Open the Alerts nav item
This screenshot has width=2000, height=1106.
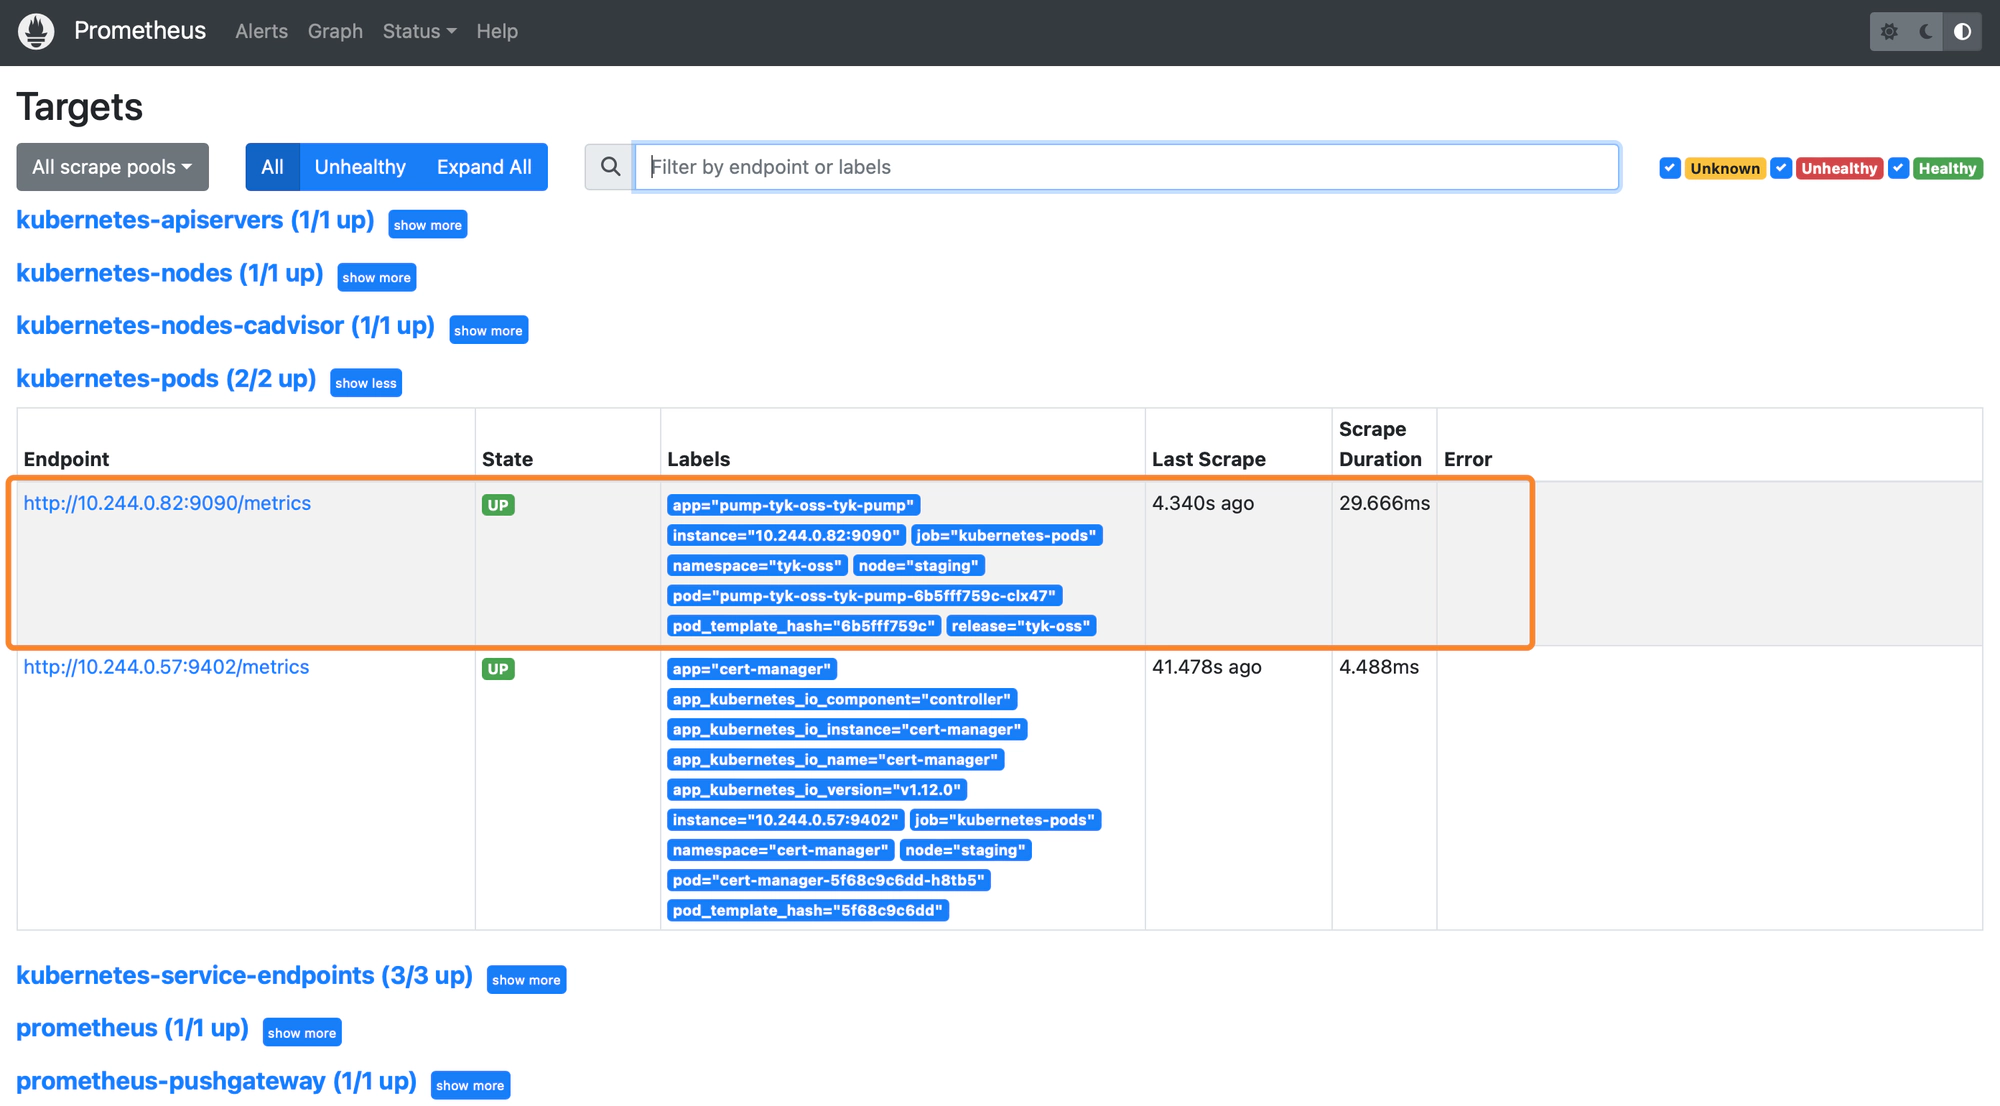[261, 31]
